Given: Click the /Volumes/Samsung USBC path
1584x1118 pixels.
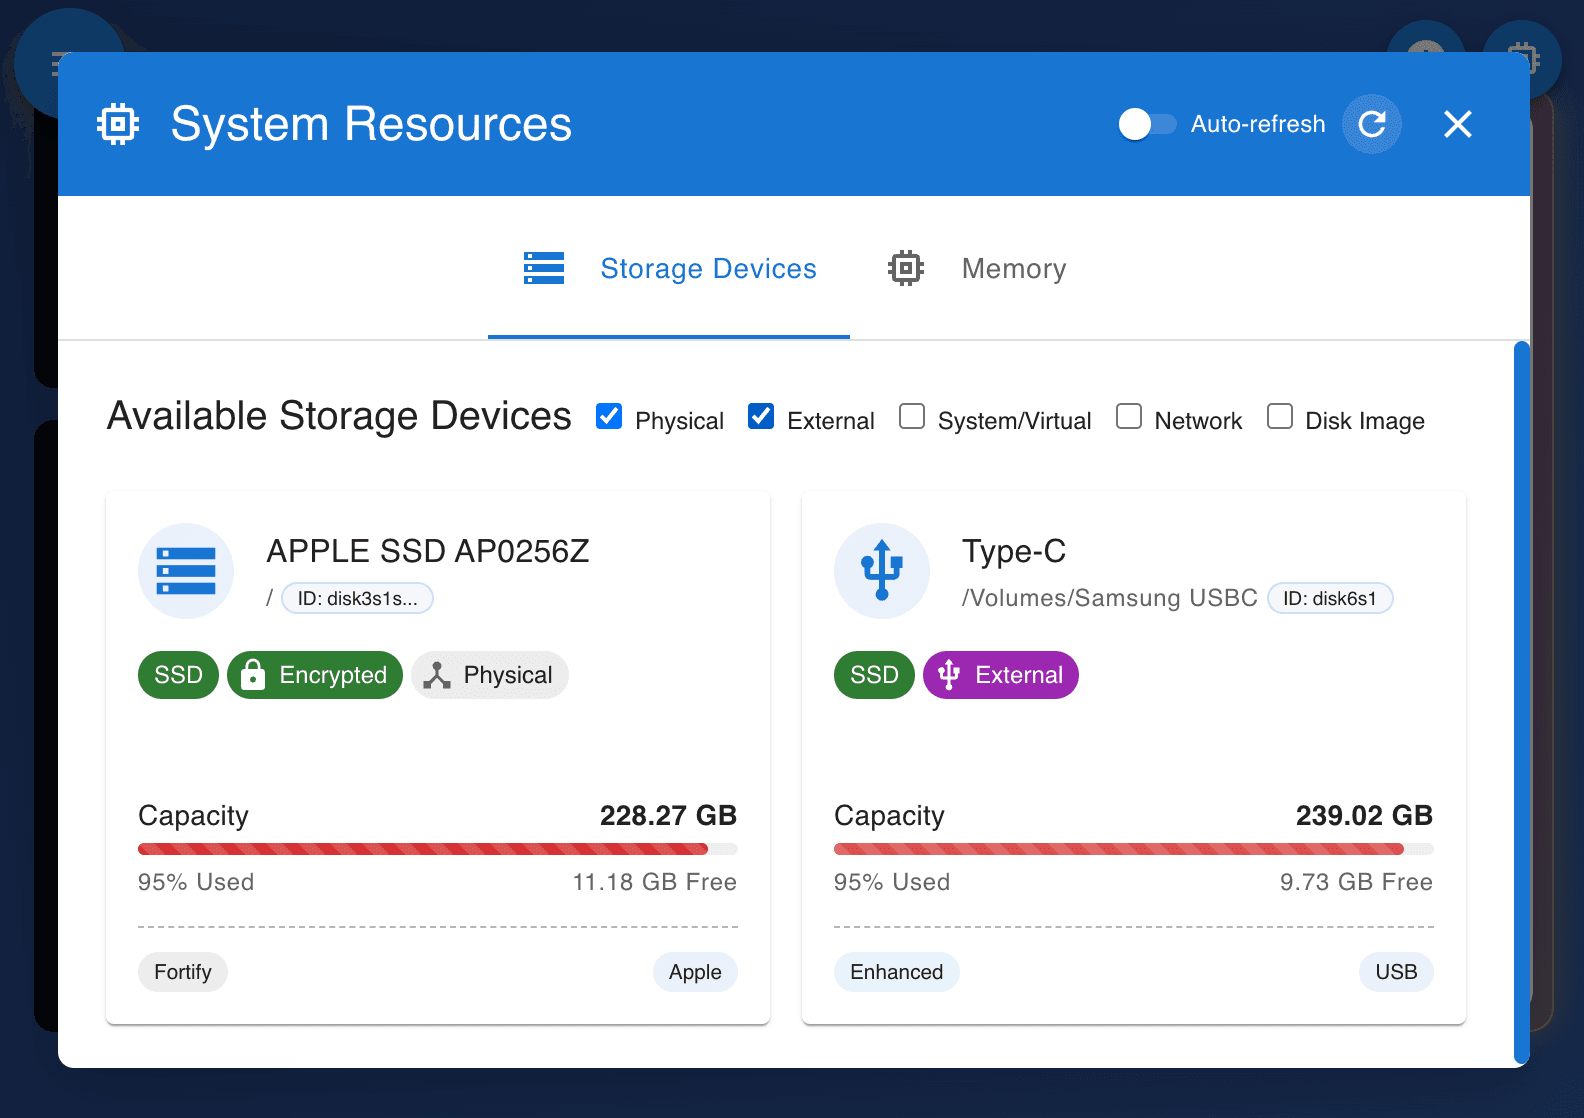Looking at the screenshot, I should (1110, 598).
